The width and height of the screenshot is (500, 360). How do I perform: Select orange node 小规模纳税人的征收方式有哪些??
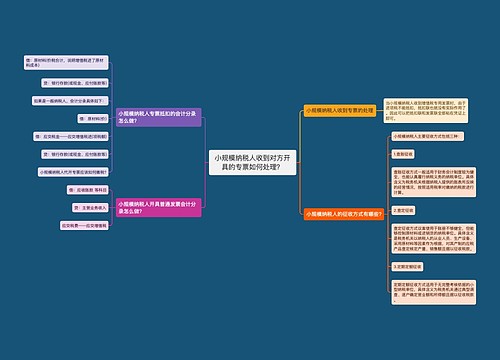(344, 214)
